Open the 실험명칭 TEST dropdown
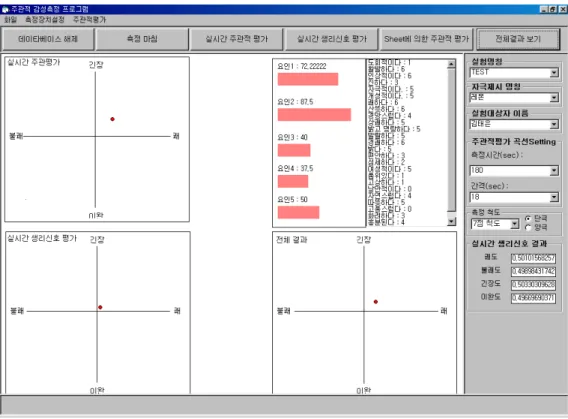Screen dimensions: 568x419 point(554,73)
